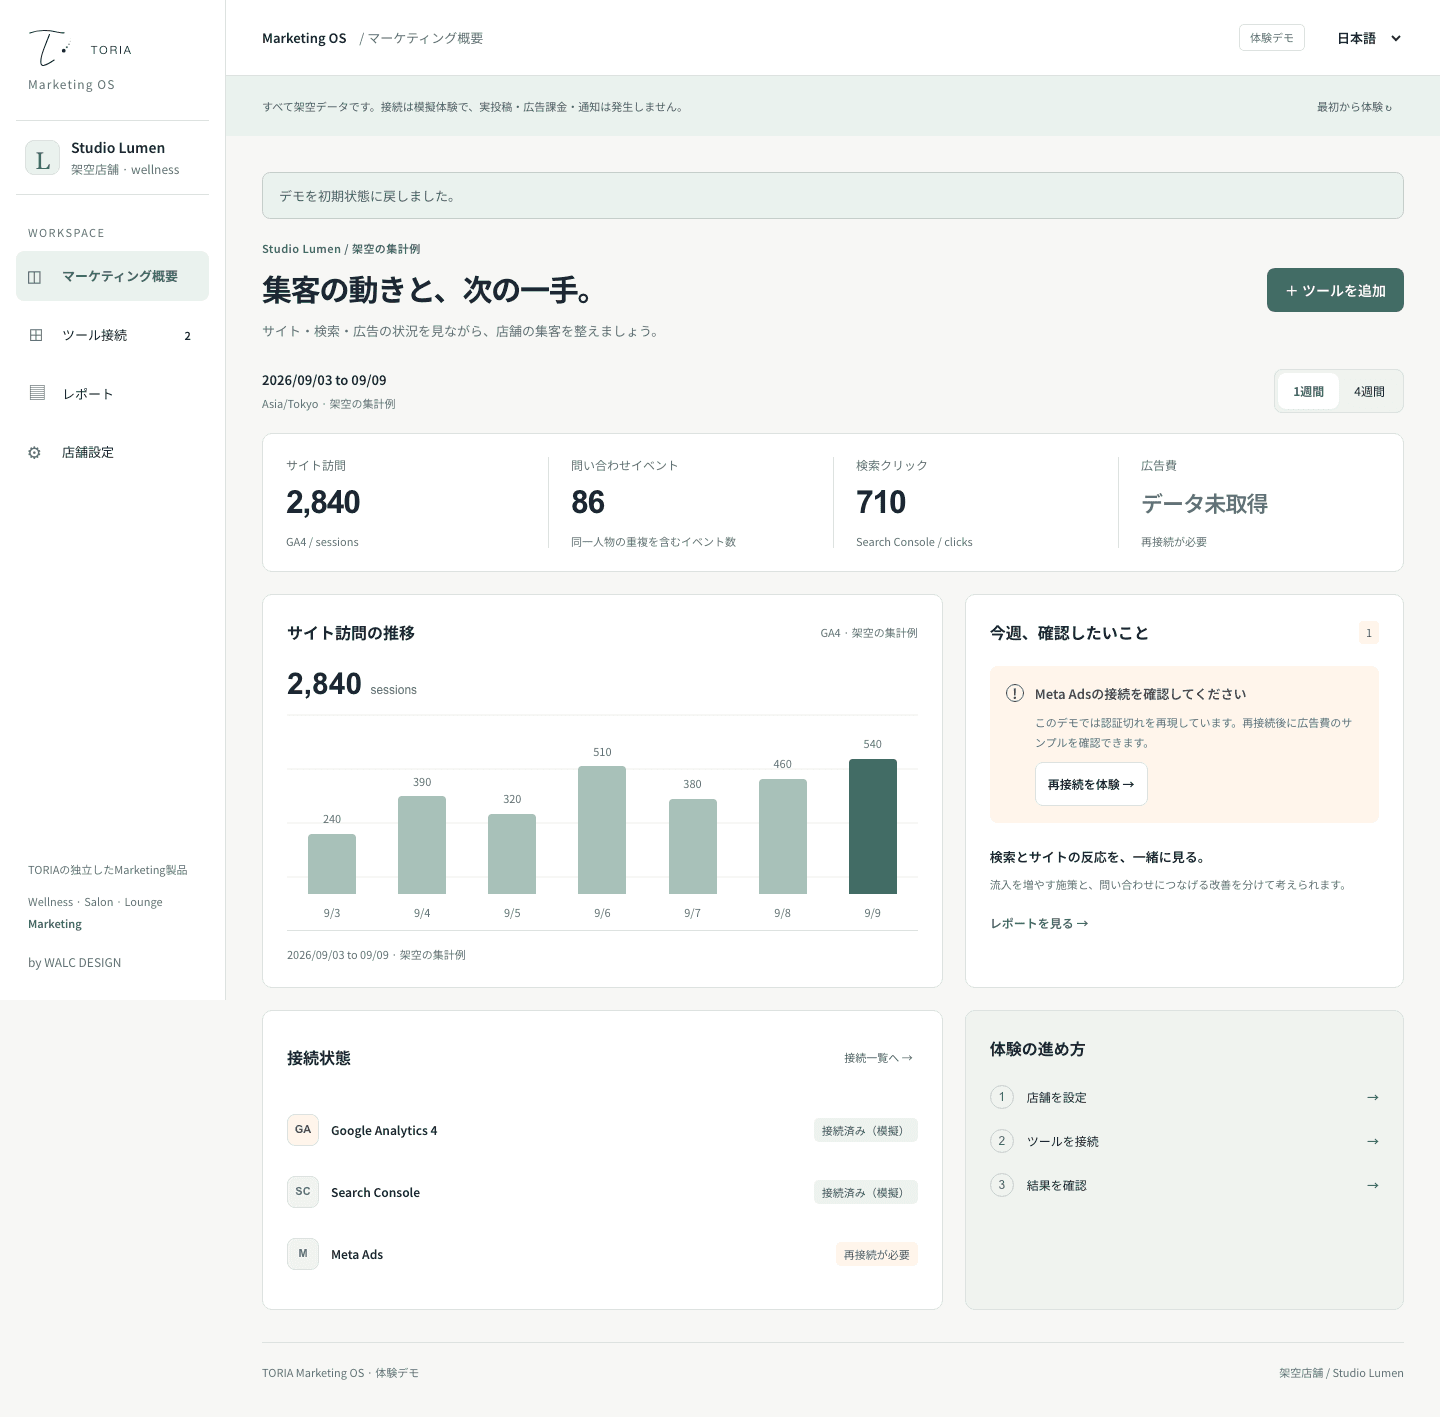
Task: Click the arrow next to 結果を確認
Action: tap(1372, 1185)
